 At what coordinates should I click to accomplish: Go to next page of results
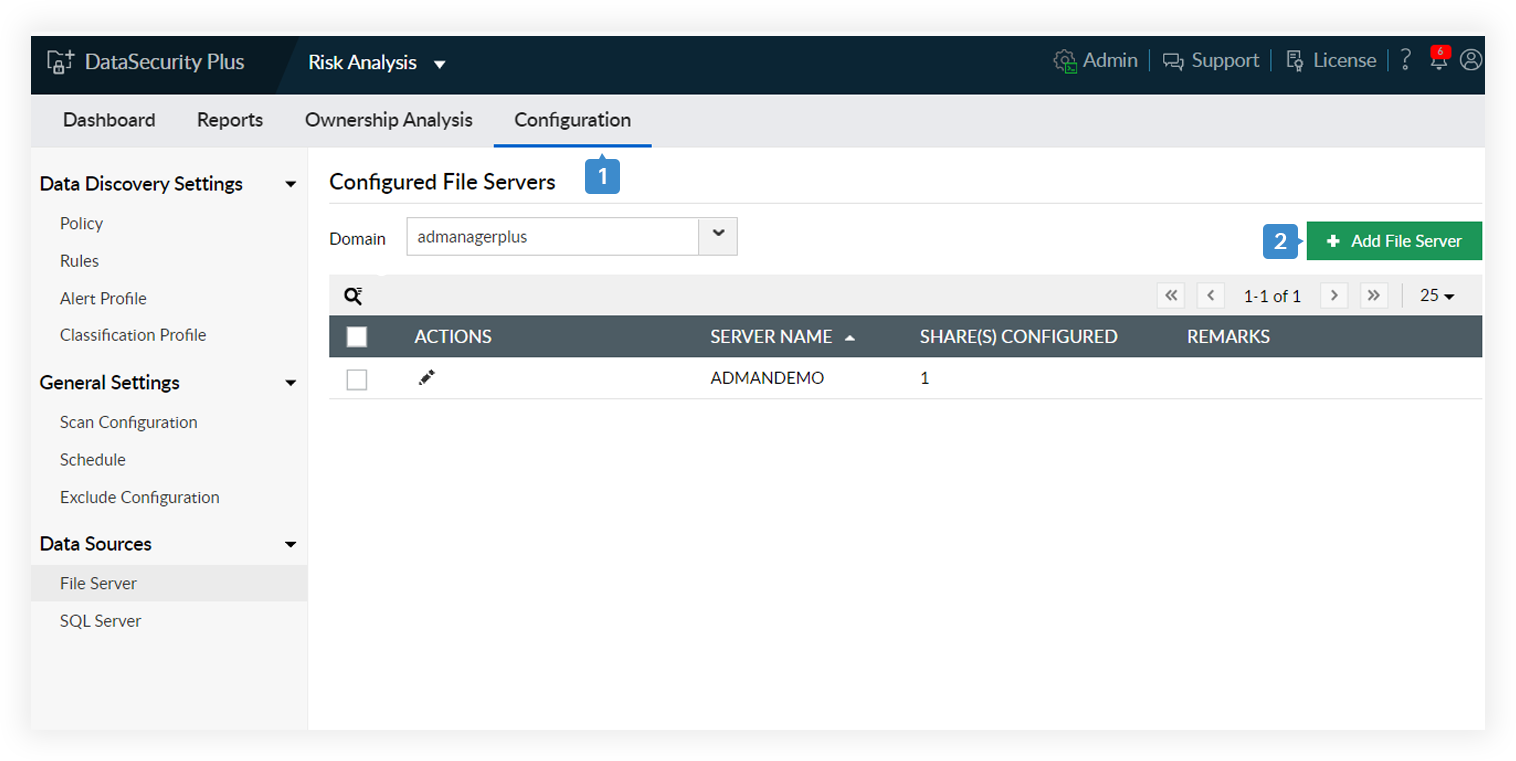[x=1334, y=295]
